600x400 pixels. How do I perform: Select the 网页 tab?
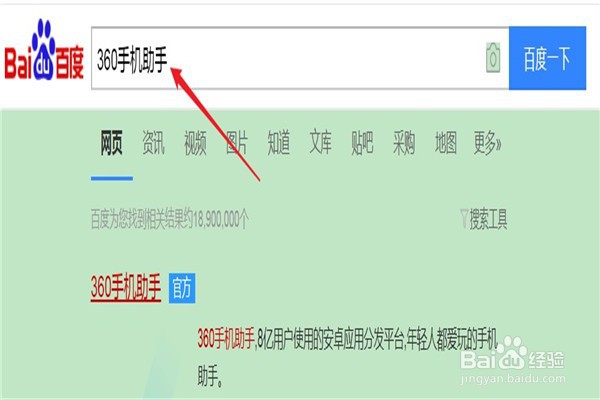click(x=112, y=142)
